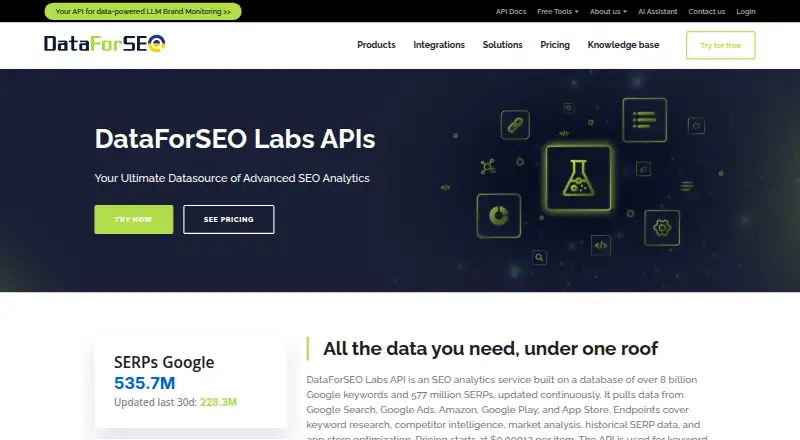800x440 pixels.
Task: Click the SEE PRICING button
Action: [x=229, y=219]
